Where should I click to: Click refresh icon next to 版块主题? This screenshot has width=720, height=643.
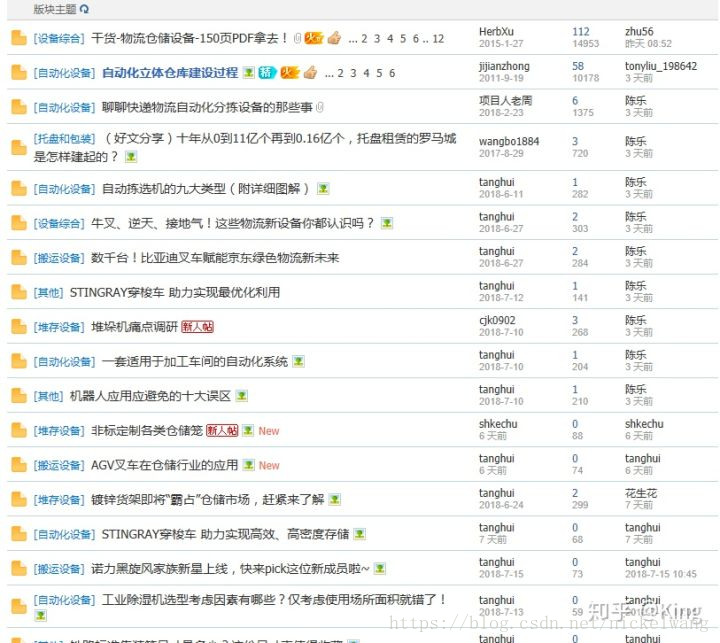click(x=84, y=9)
